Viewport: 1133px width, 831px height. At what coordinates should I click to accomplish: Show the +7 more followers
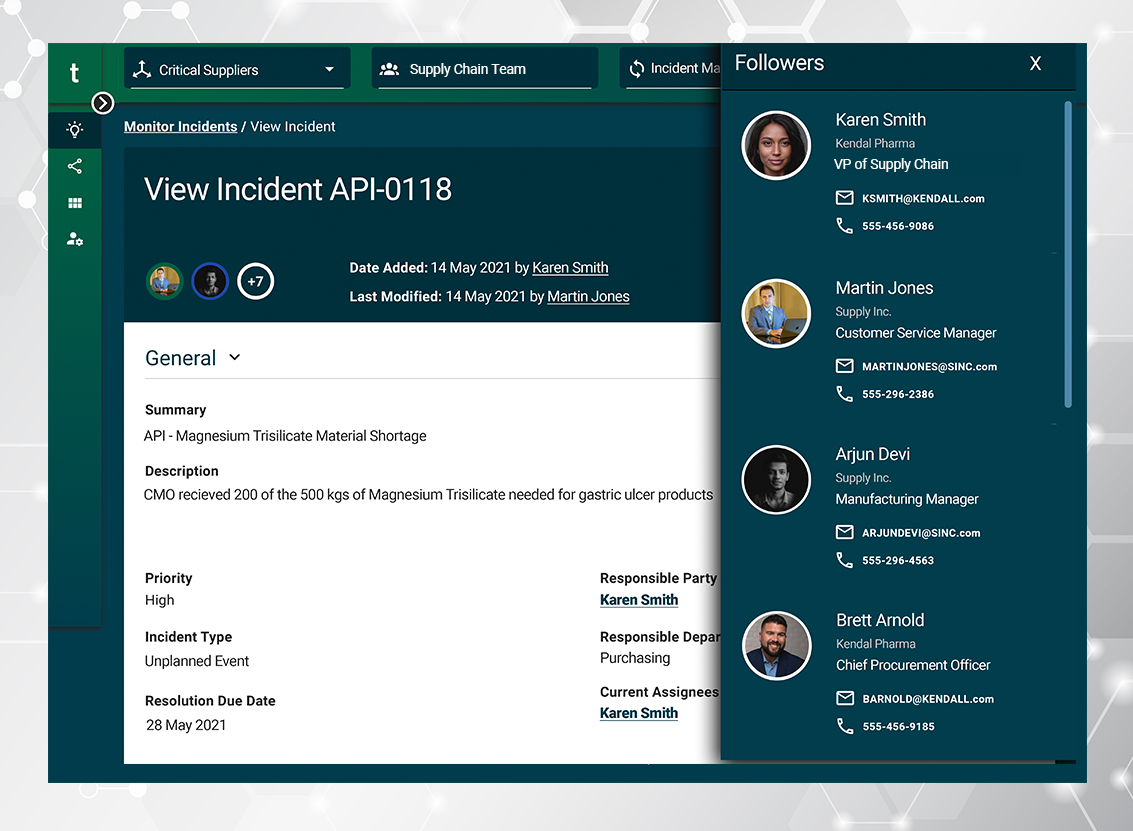tap(256, 281)
